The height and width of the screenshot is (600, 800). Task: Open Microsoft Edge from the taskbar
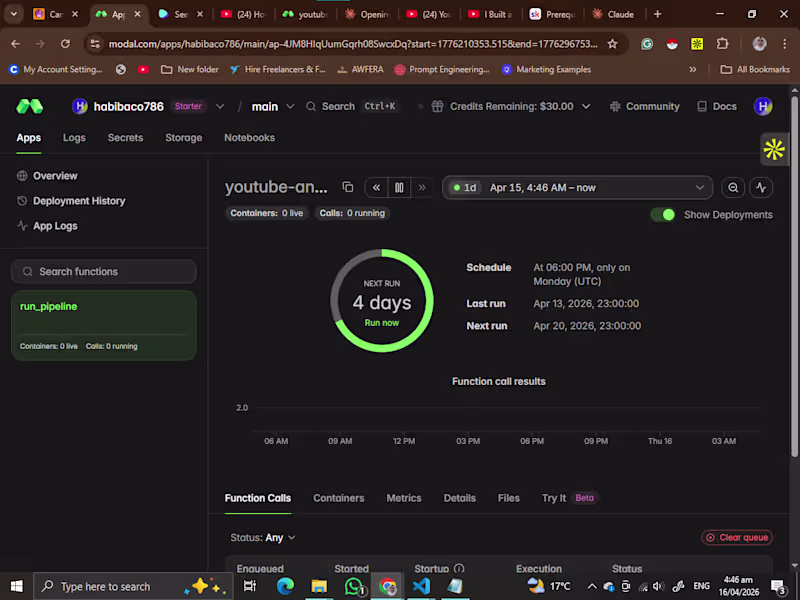tap(285, 586)
